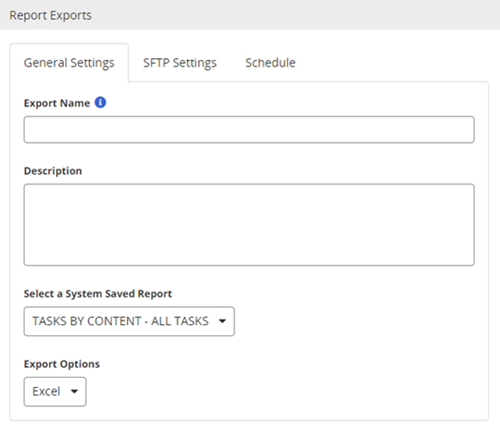The image size is (500, 426).
Task: Click the Report Exports header title
Action: tap(50, 15)
